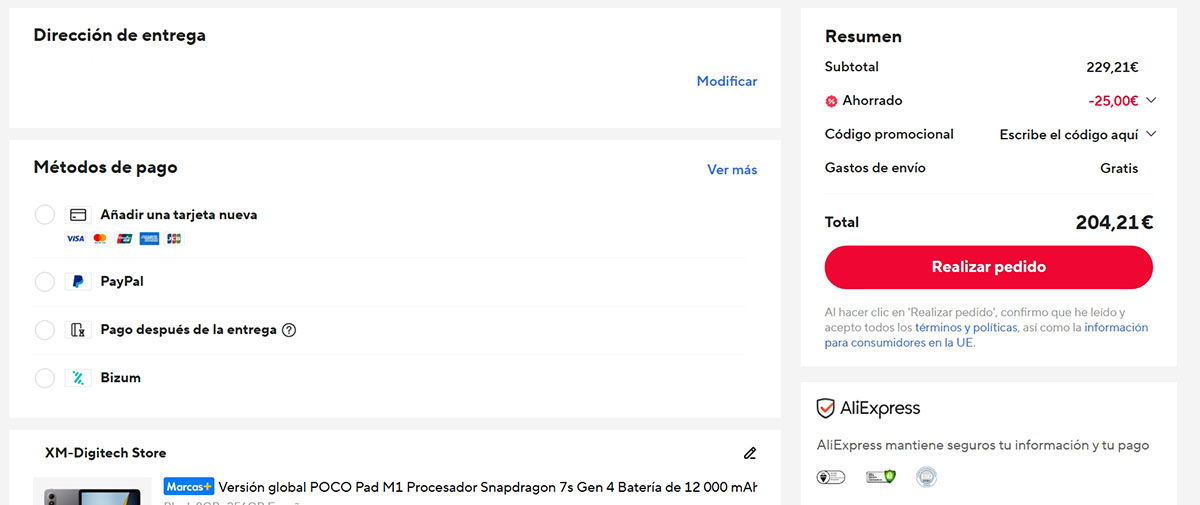Select the 'Añadir una tarjeta nueva' radio button
The height and width of the screenshot is (505, 1200).
click(x=44, y=215)
